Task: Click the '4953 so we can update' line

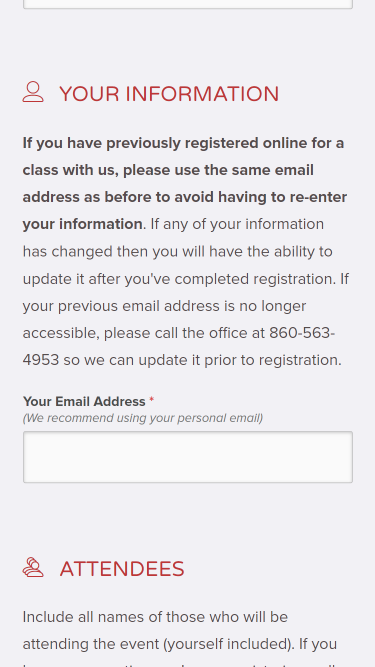Action: 182,360
